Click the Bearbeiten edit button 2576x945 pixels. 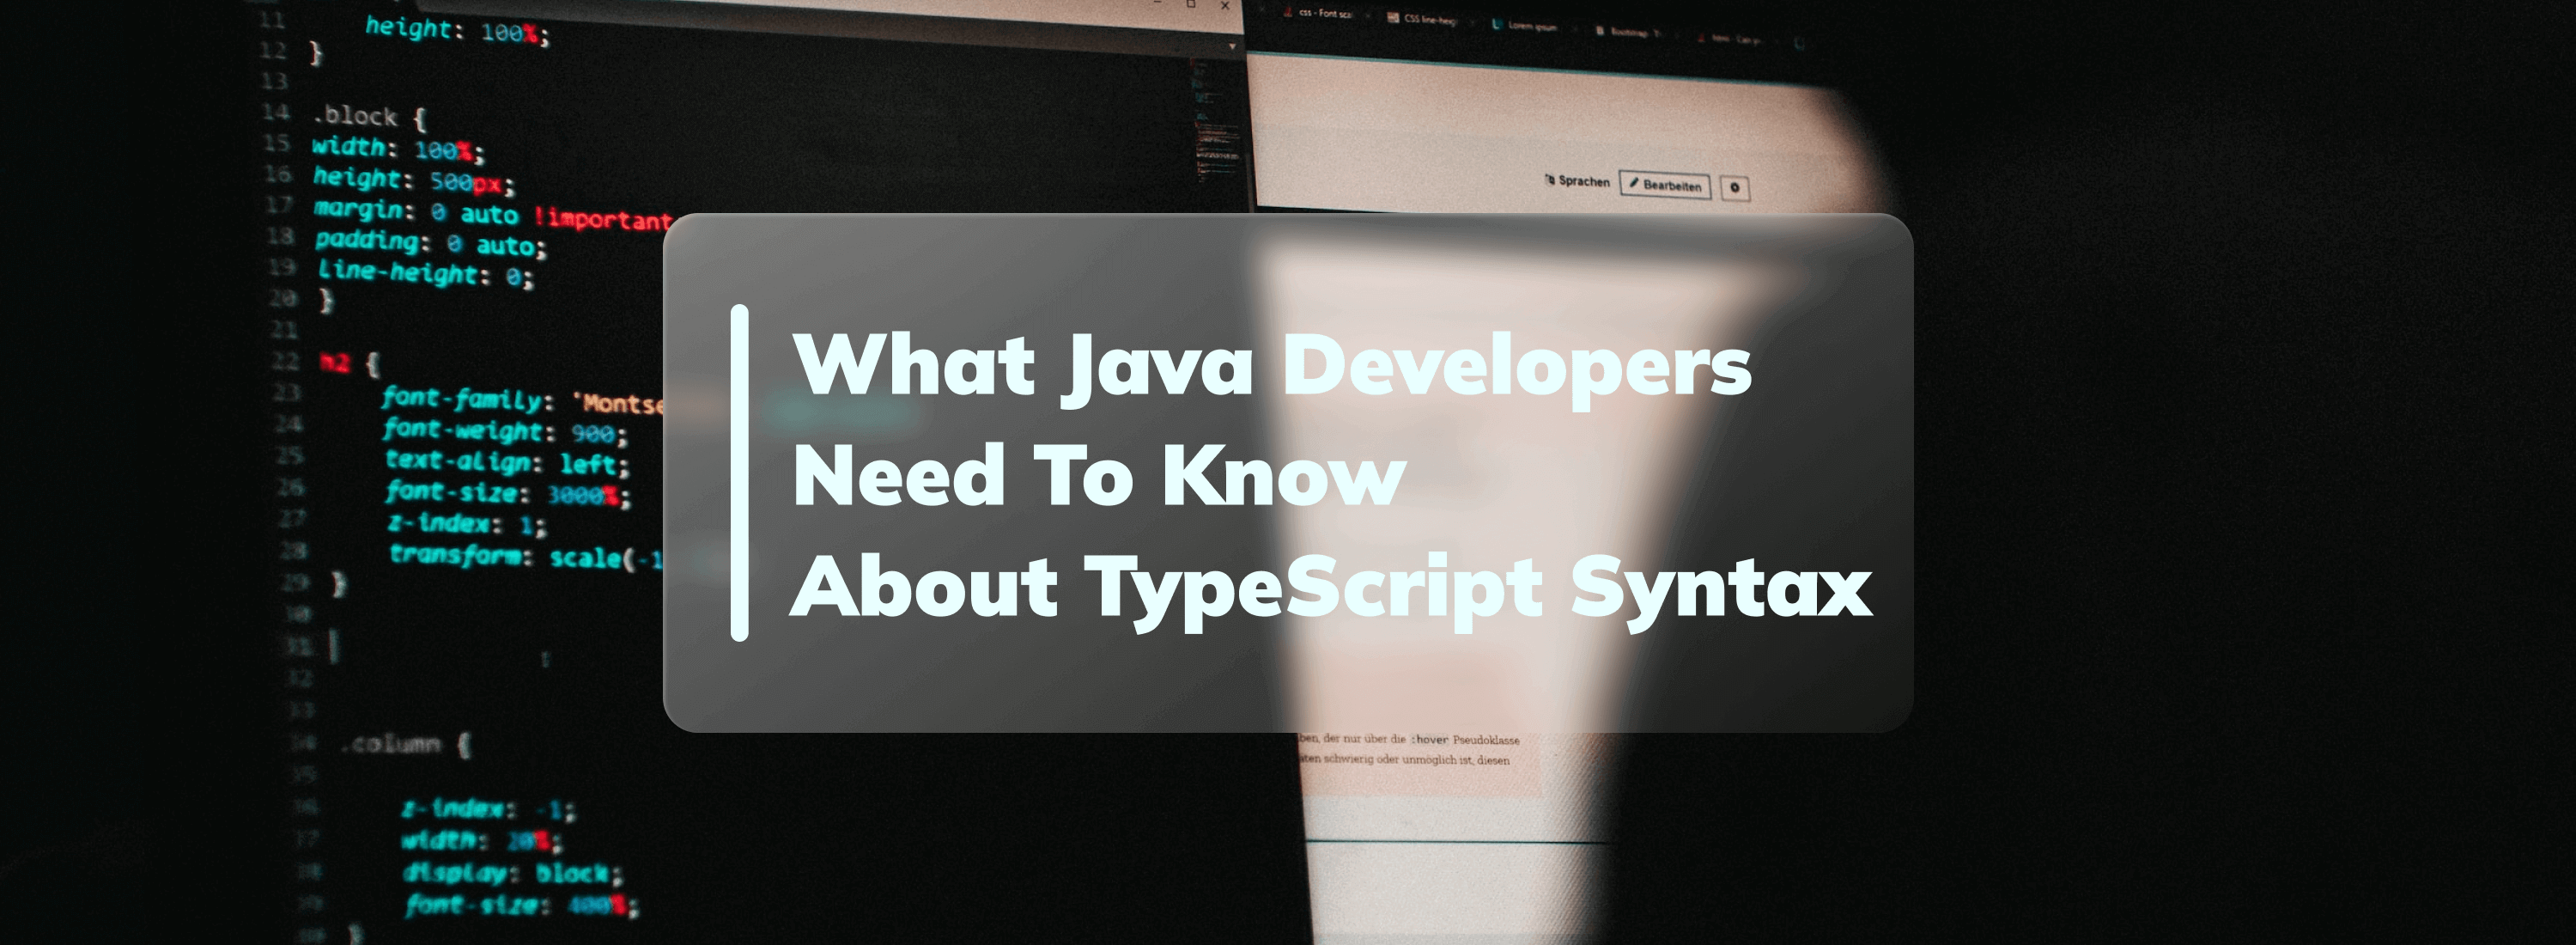1665,185
